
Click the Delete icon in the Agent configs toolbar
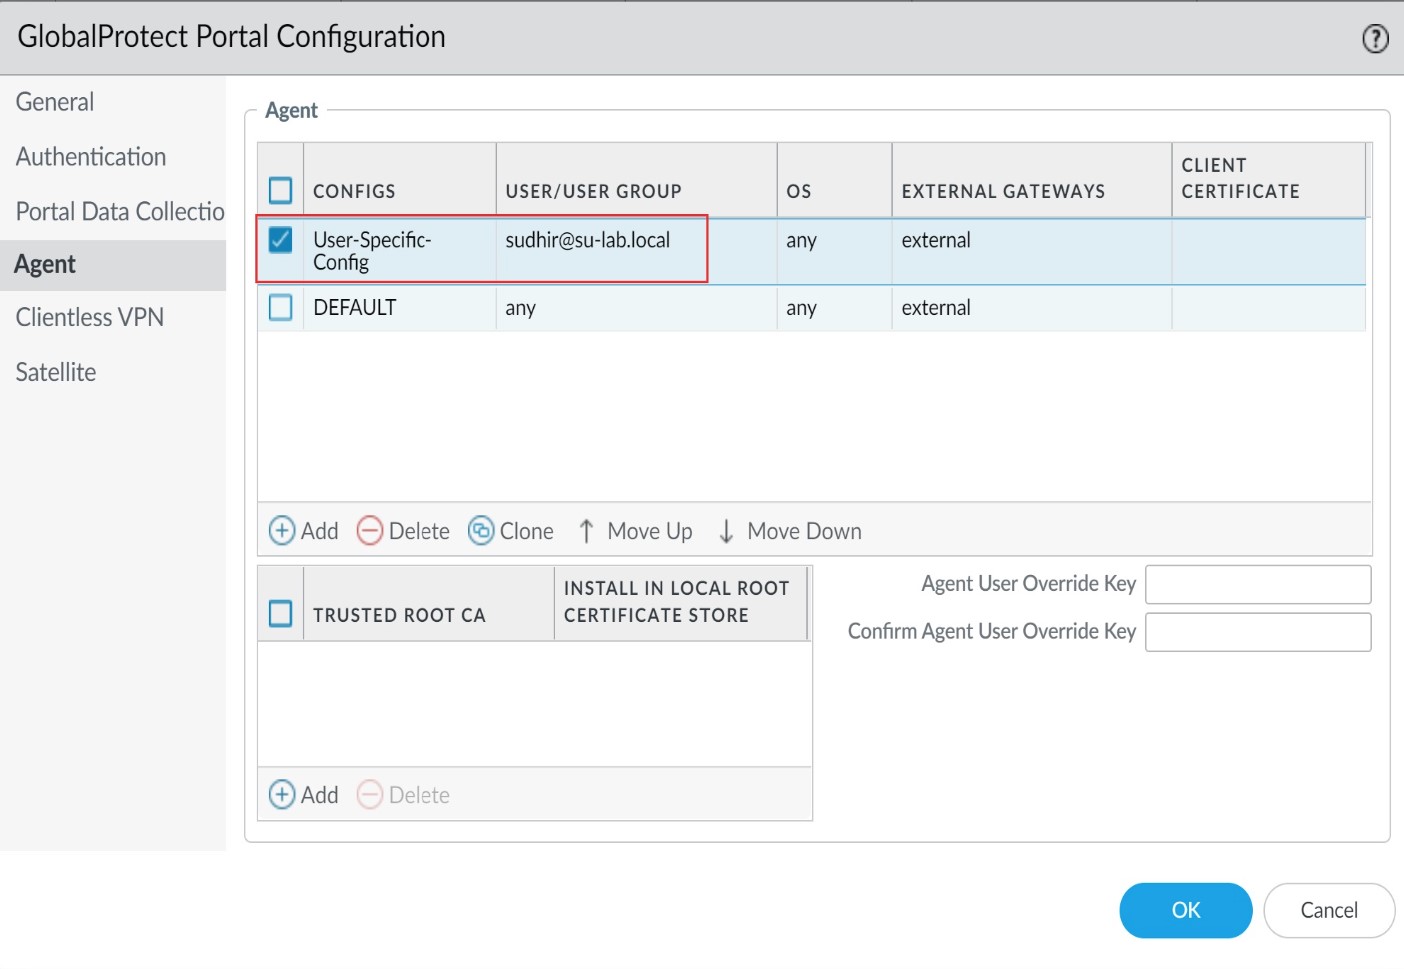[370, 531]
